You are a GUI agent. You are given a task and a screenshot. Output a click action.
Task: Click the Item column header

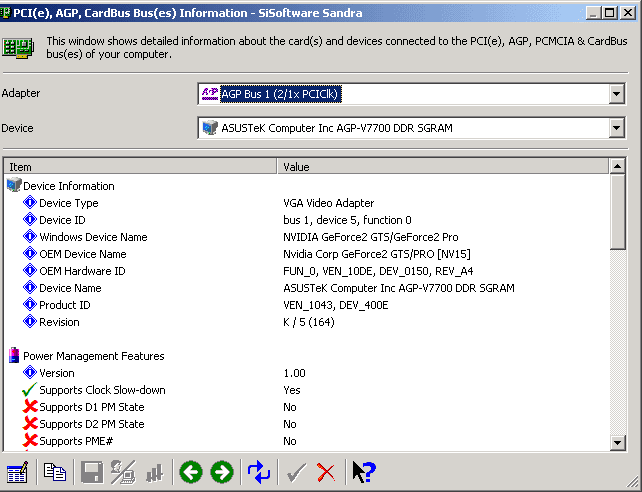(140, 167)
